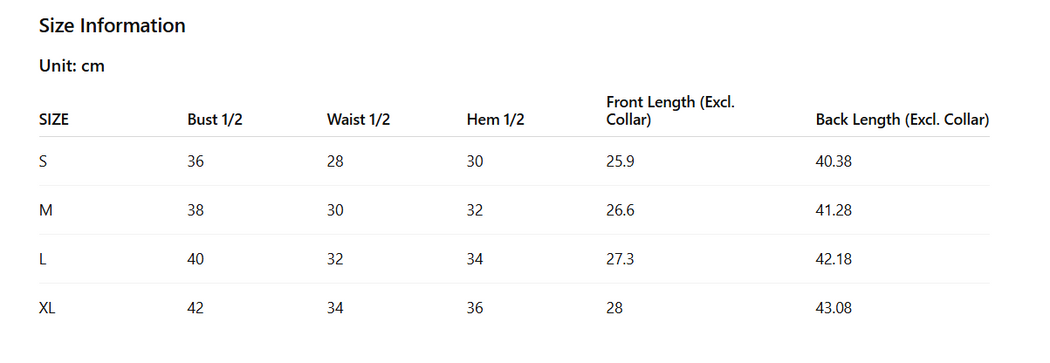Click waist value 30 in M row

tap(335, 210)
